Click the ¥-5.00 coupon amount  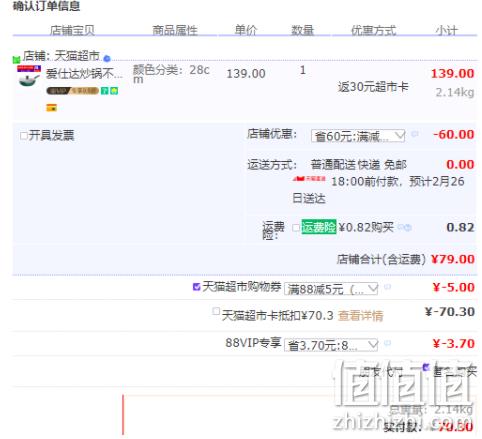[453, 287]
